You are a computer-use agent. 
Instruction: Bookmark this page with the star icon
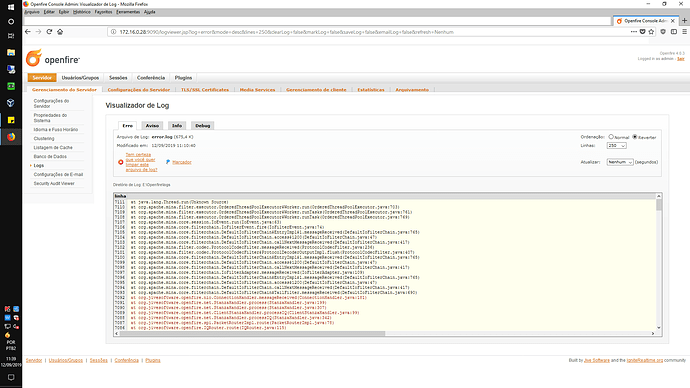651,32
